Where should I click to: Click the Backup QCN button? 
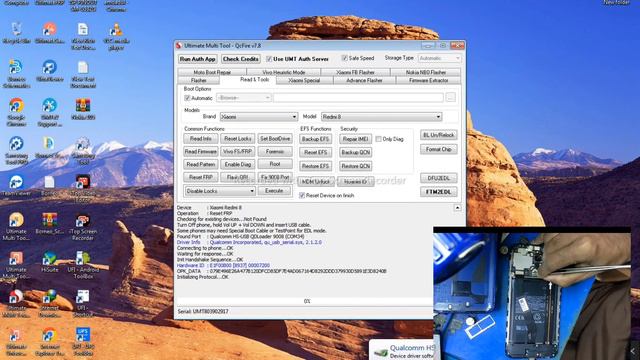[356, 153]
